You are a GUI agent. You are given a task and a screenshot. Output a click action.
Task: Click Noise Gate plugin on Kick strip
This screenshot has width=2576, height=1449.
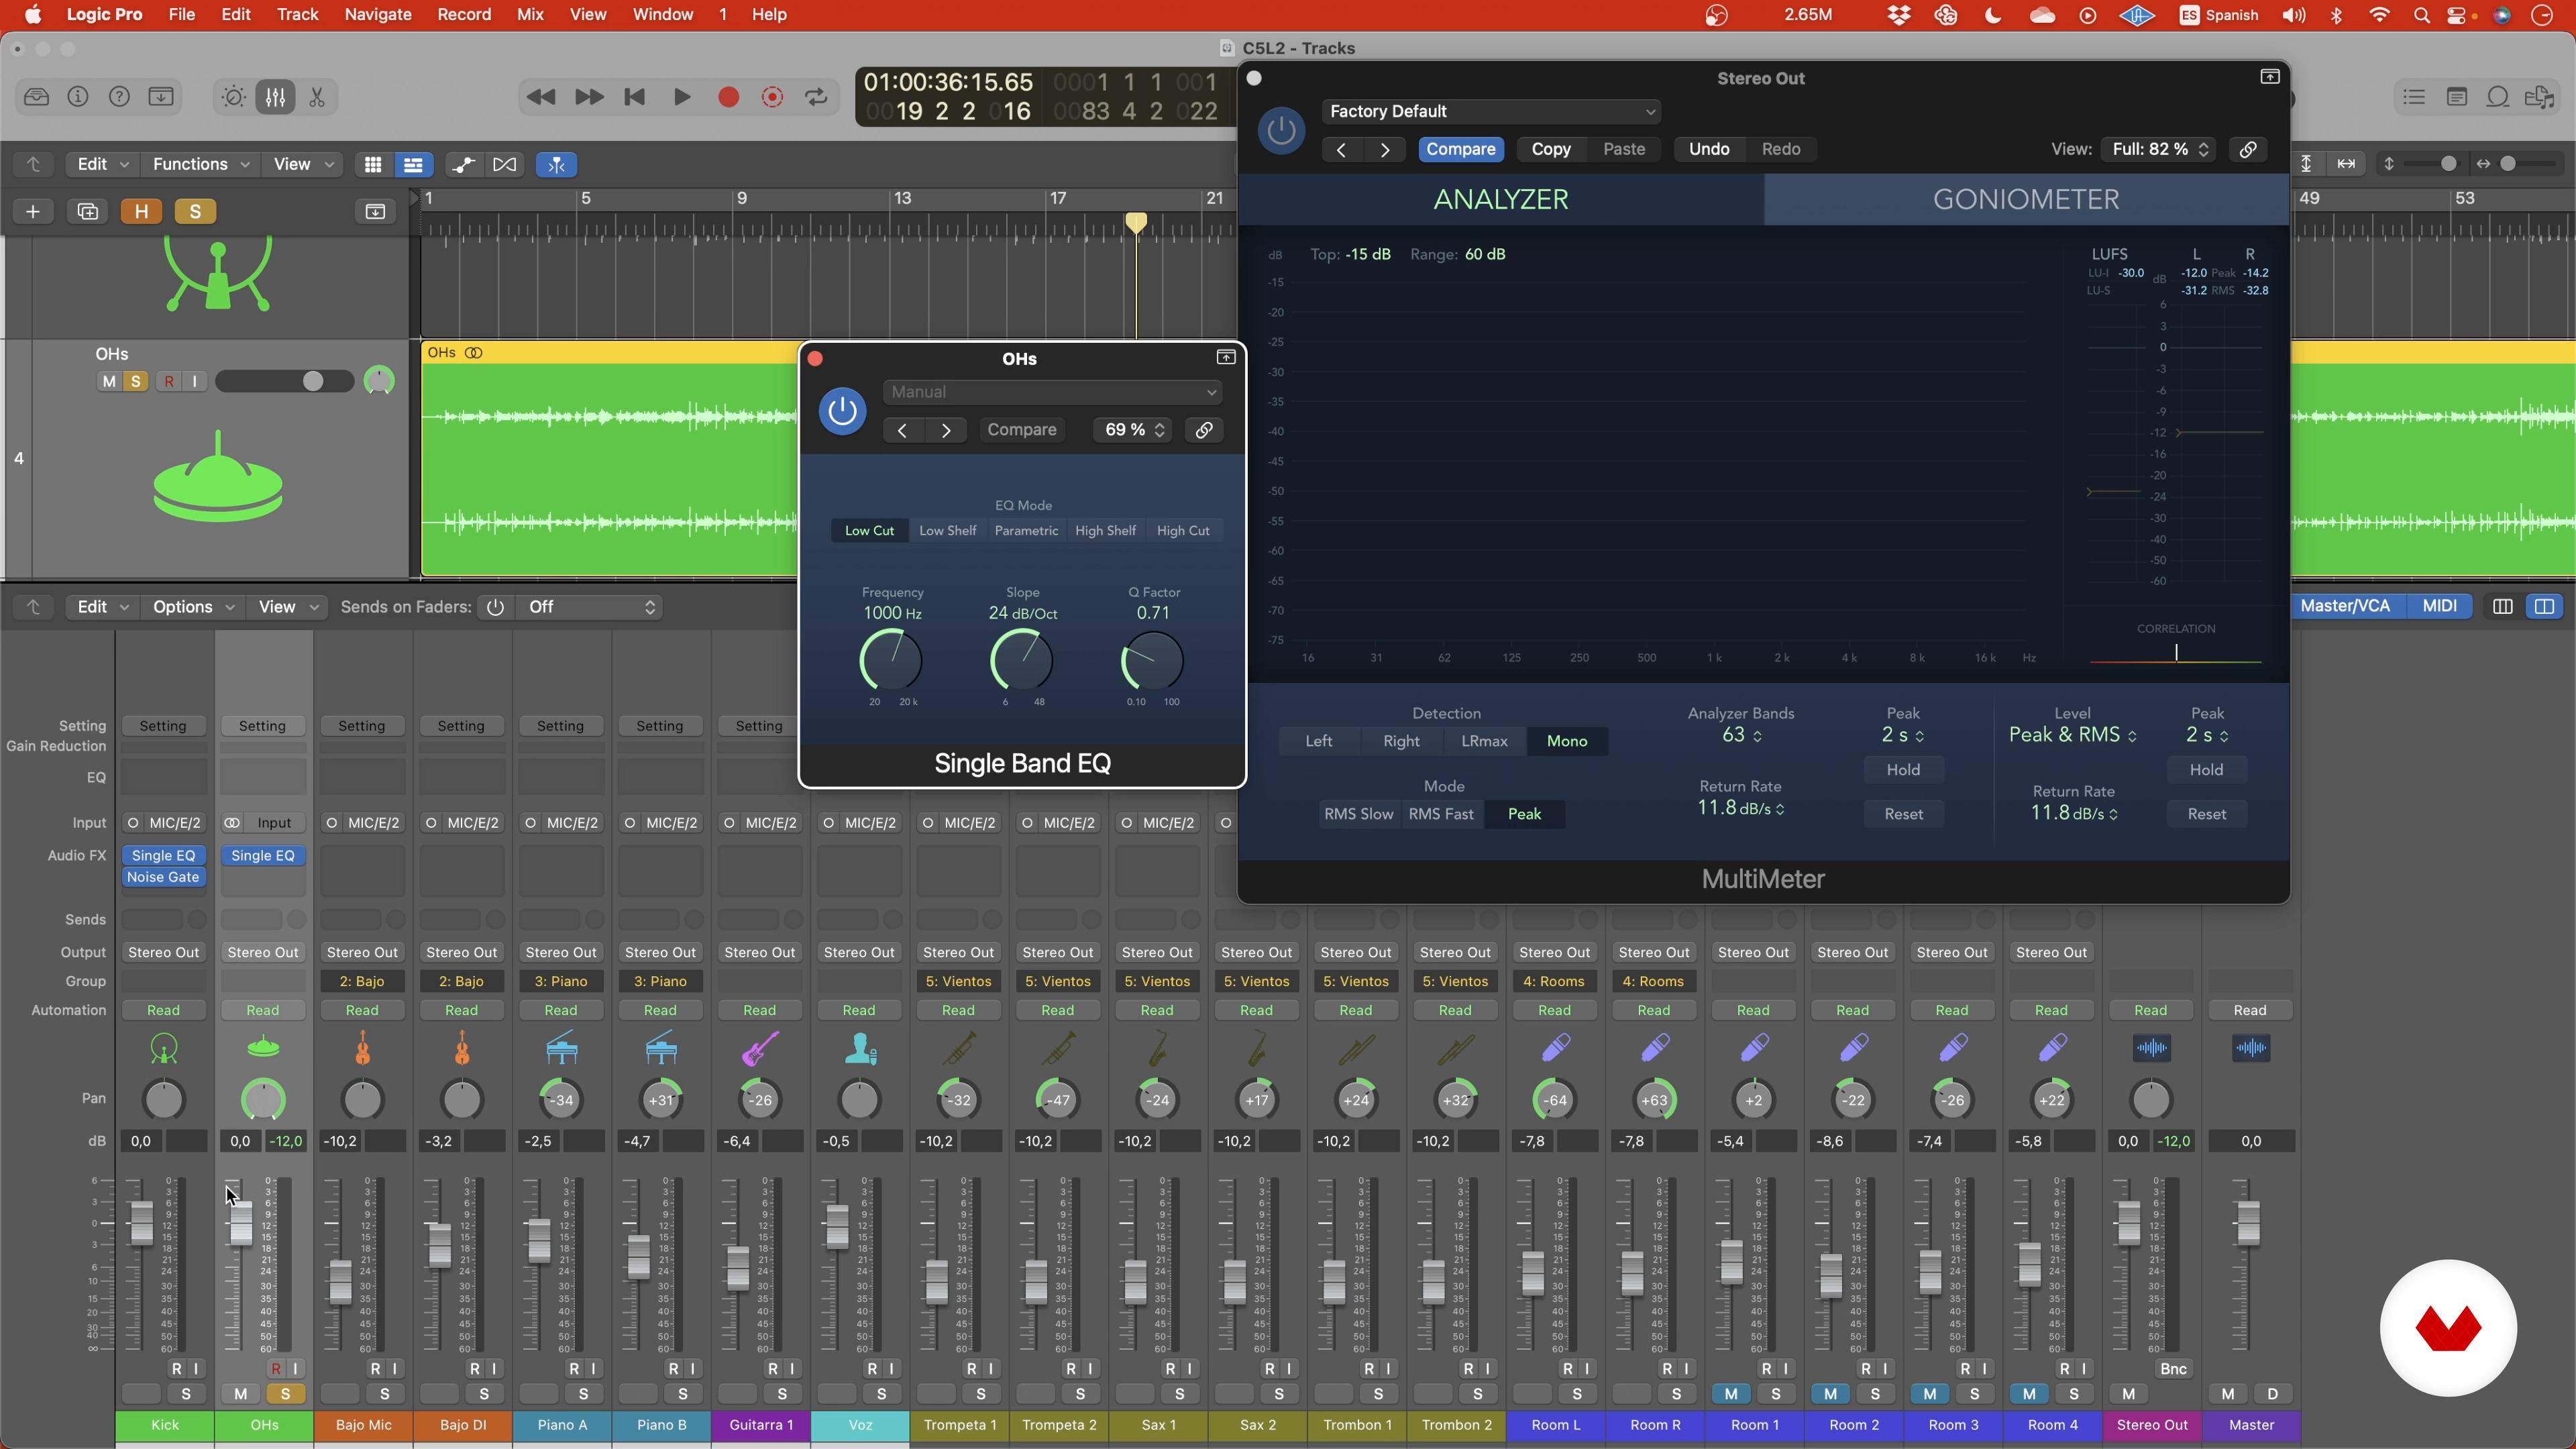[163, 877]
